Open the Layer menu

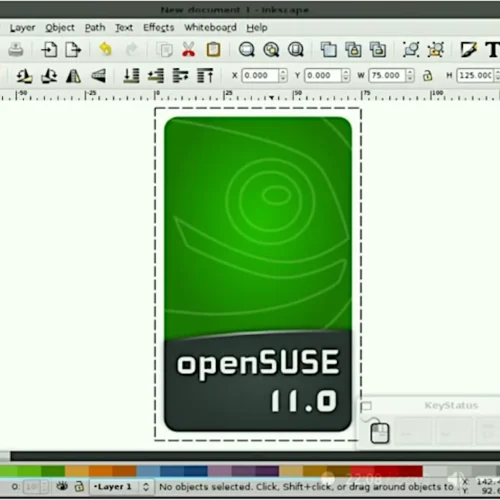[22, 28]
